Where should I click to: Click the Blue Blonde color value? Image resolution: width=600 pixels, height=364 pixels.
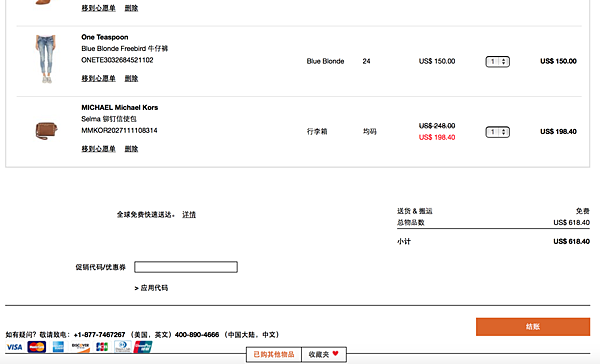click(325, 61)
